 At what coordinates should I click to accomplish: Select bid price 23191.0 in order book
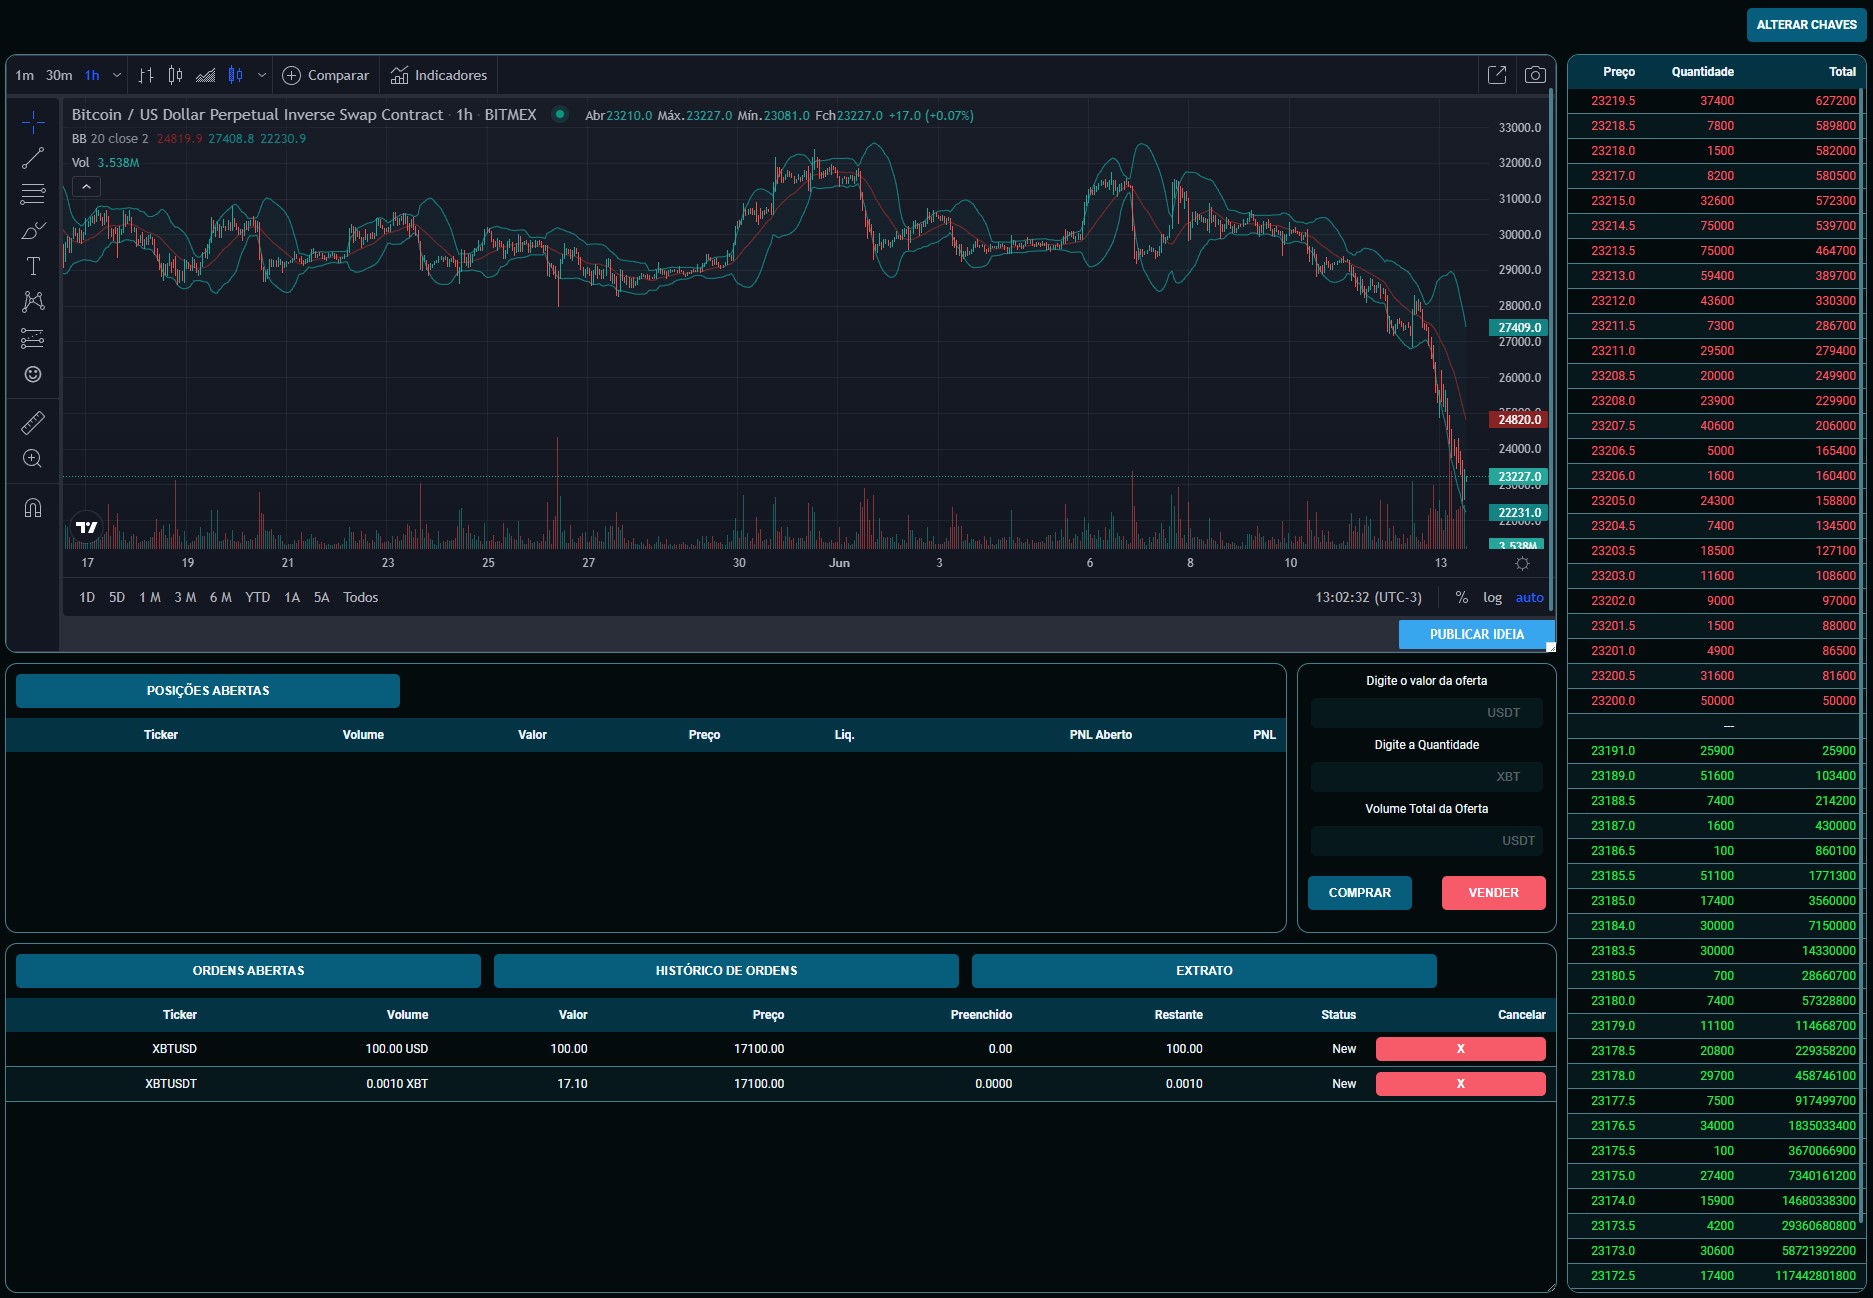tap(1613, 751)
